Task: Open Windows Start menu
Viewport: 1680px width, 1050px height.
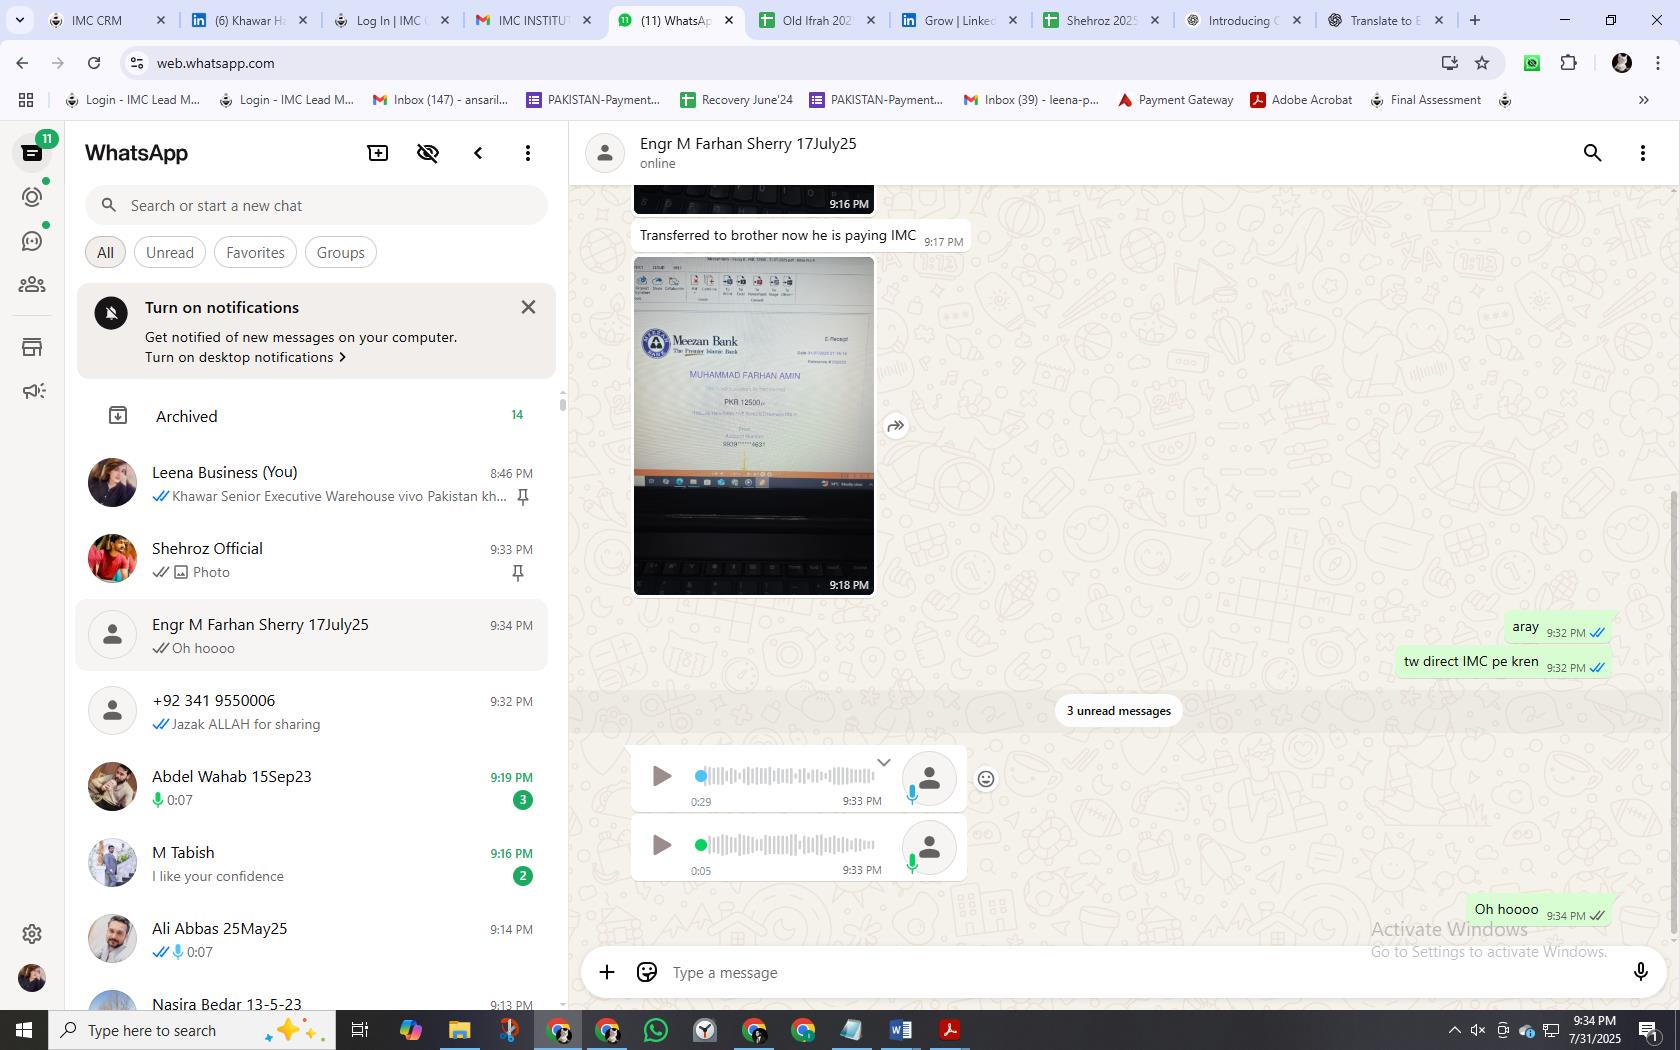Action: tap(24, 1030)
